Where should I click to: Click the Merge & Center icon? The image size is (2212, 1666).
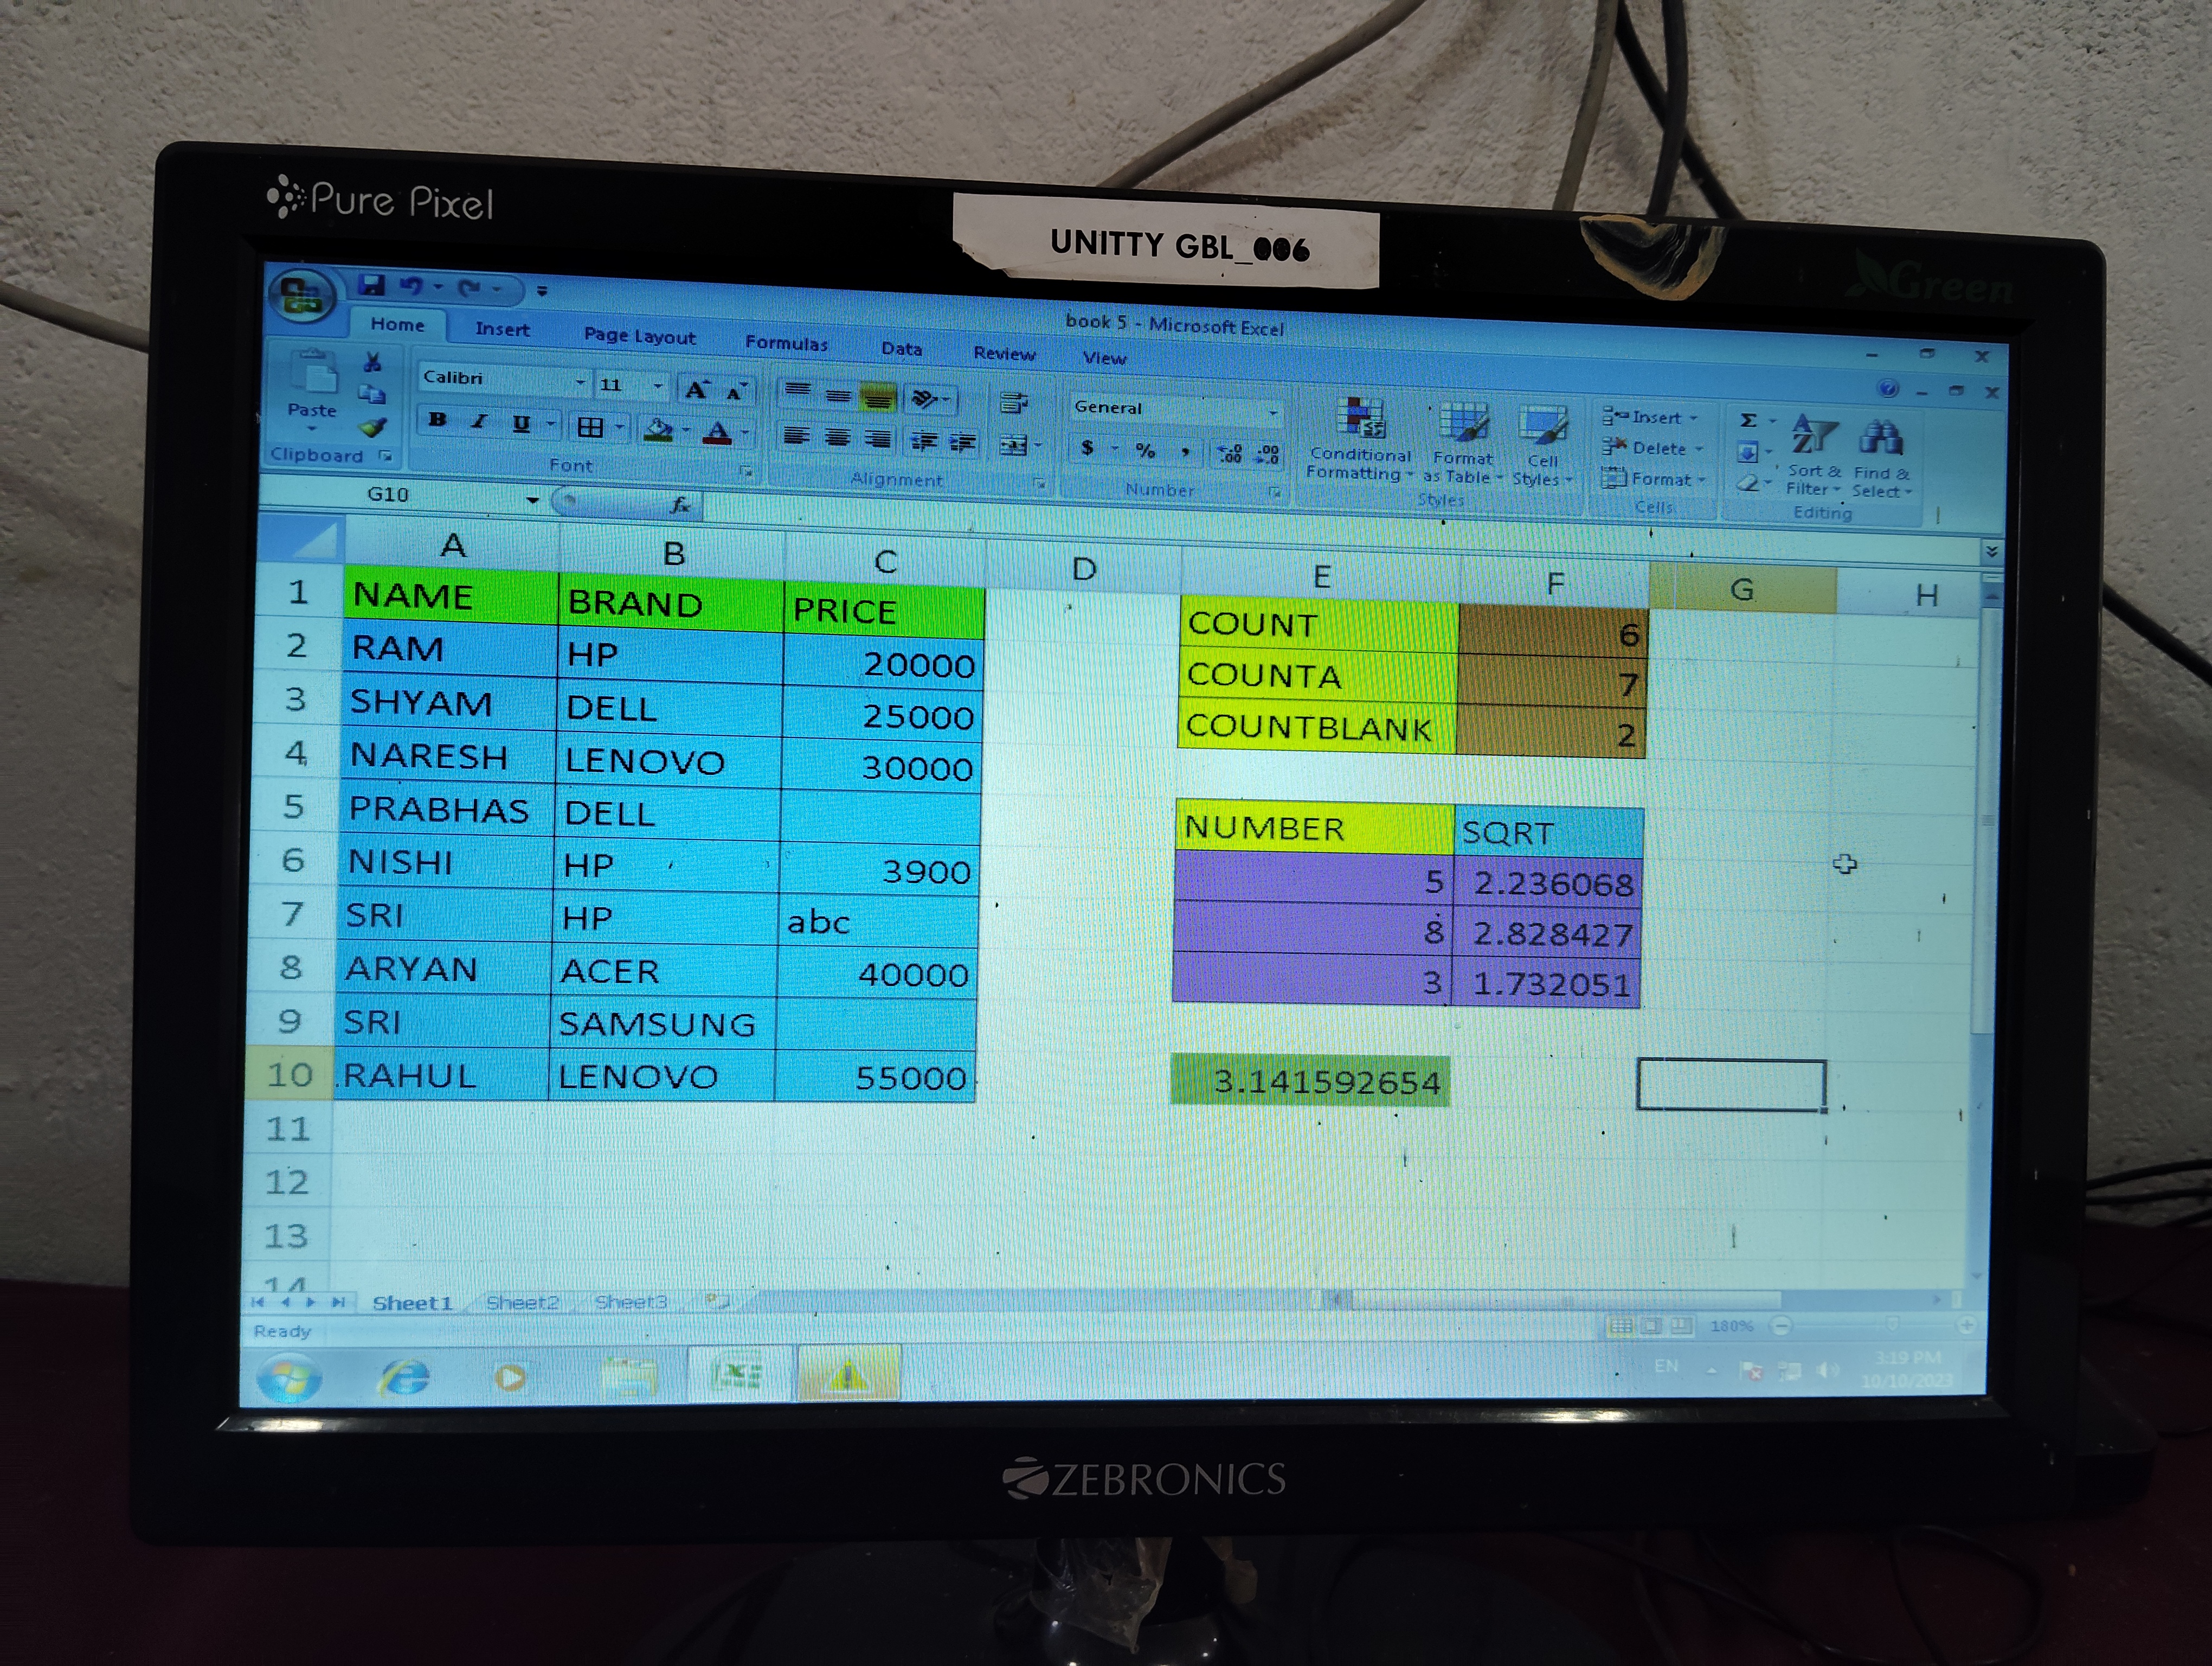tap(1014, 446)
